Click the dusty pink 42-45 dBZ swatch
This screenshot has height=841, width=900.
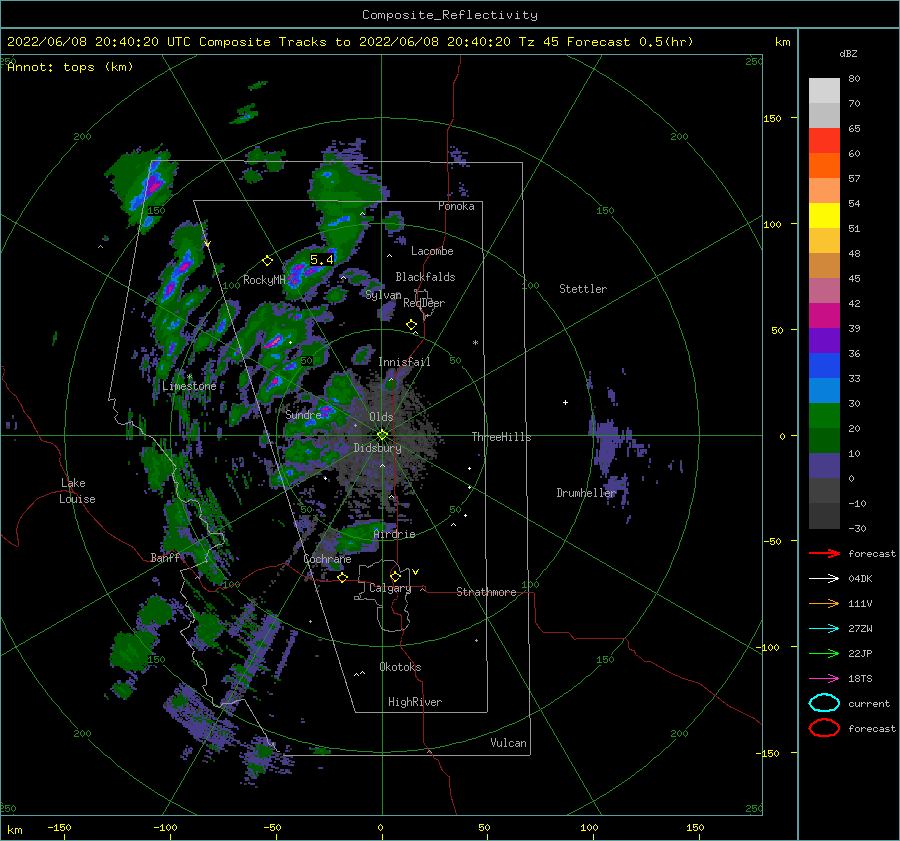tap(824, 290)
